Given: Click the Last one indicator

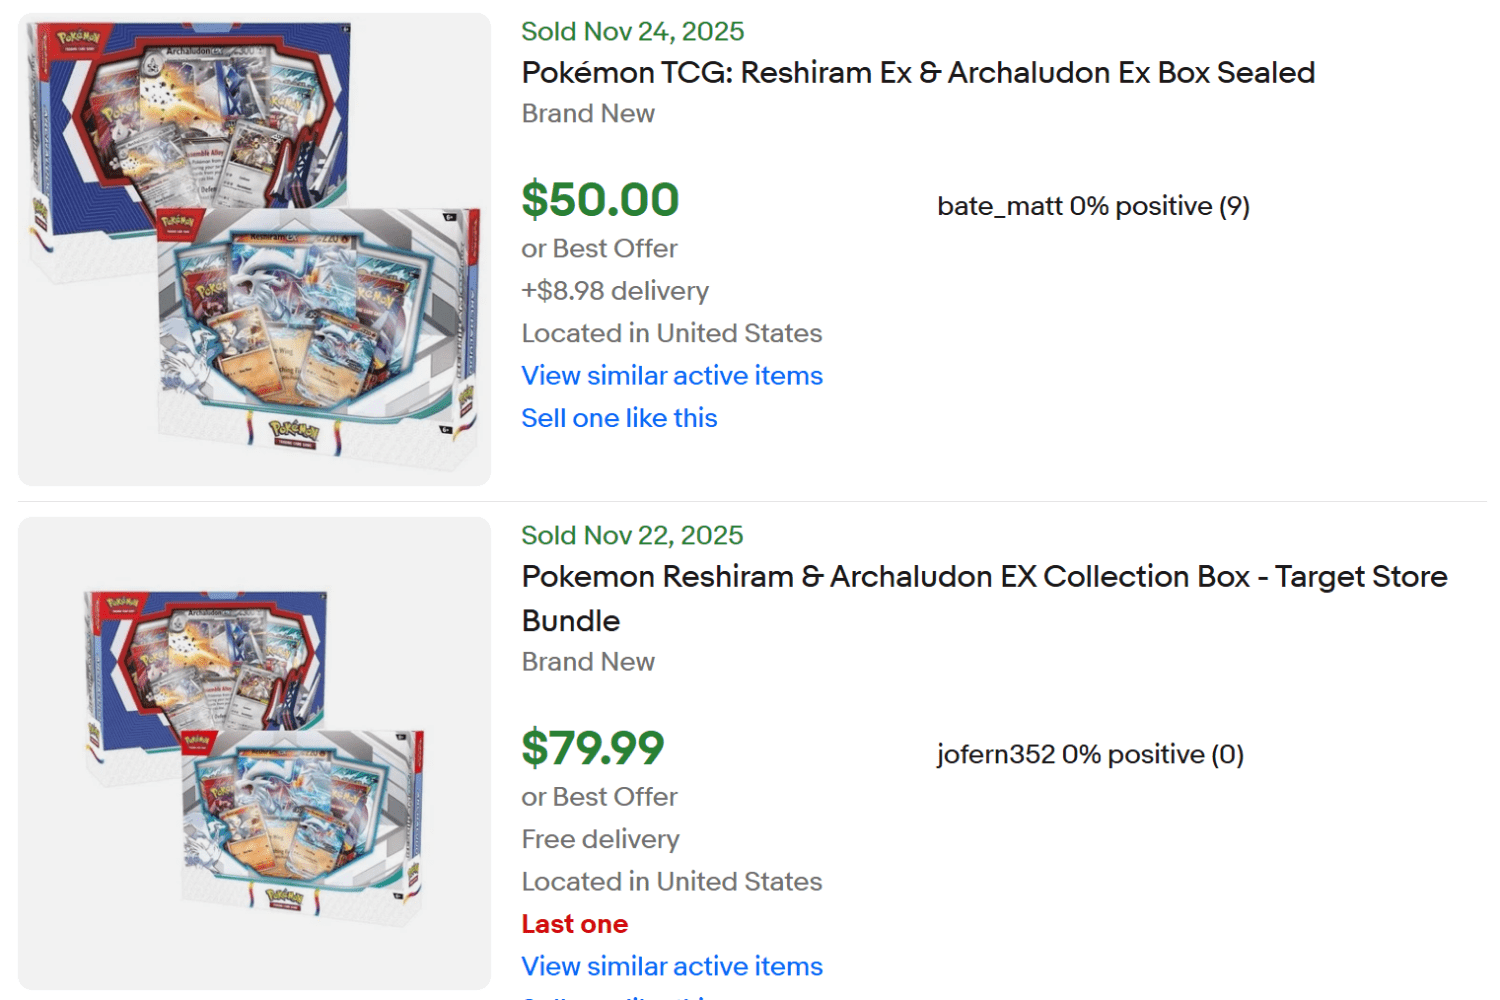Looking at the screenshot, I should tap(574, 923).
